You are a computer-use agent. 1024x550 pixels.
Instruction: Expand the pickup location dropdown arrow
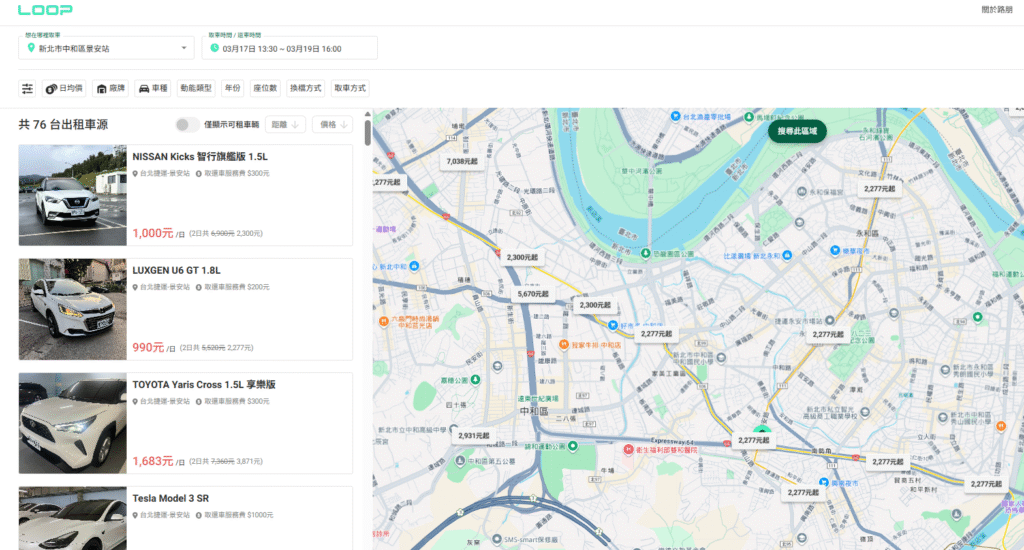pos(184,48)
